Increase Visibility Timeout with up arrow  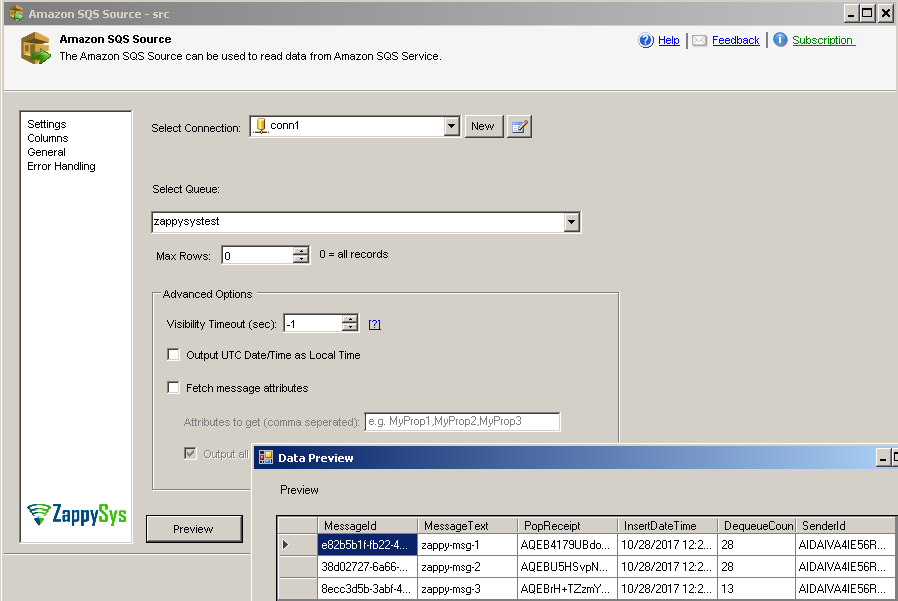350,319
